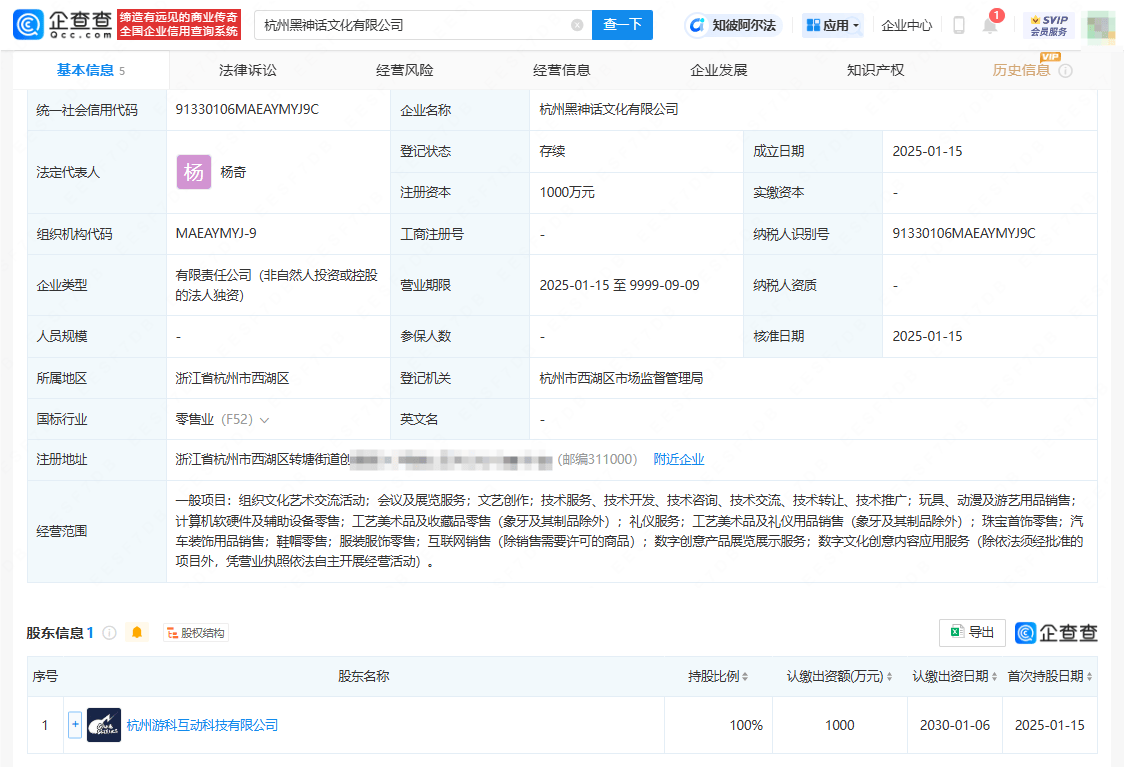Export shareholder table with 导出 button
The height and width of the screenshot is (767, 1124).
972,632
